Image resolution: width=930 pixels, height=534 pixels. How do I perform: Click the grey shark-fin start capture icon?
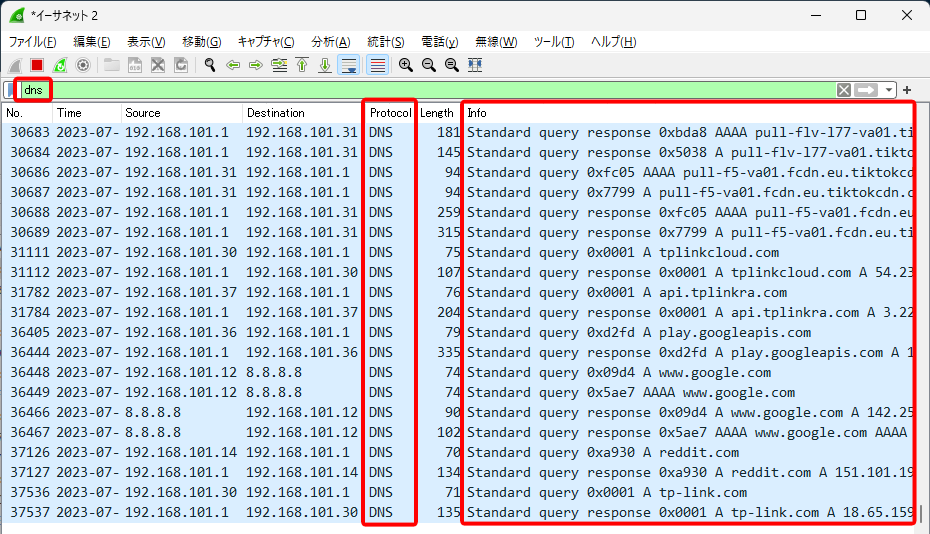click(x=15, y=65)
